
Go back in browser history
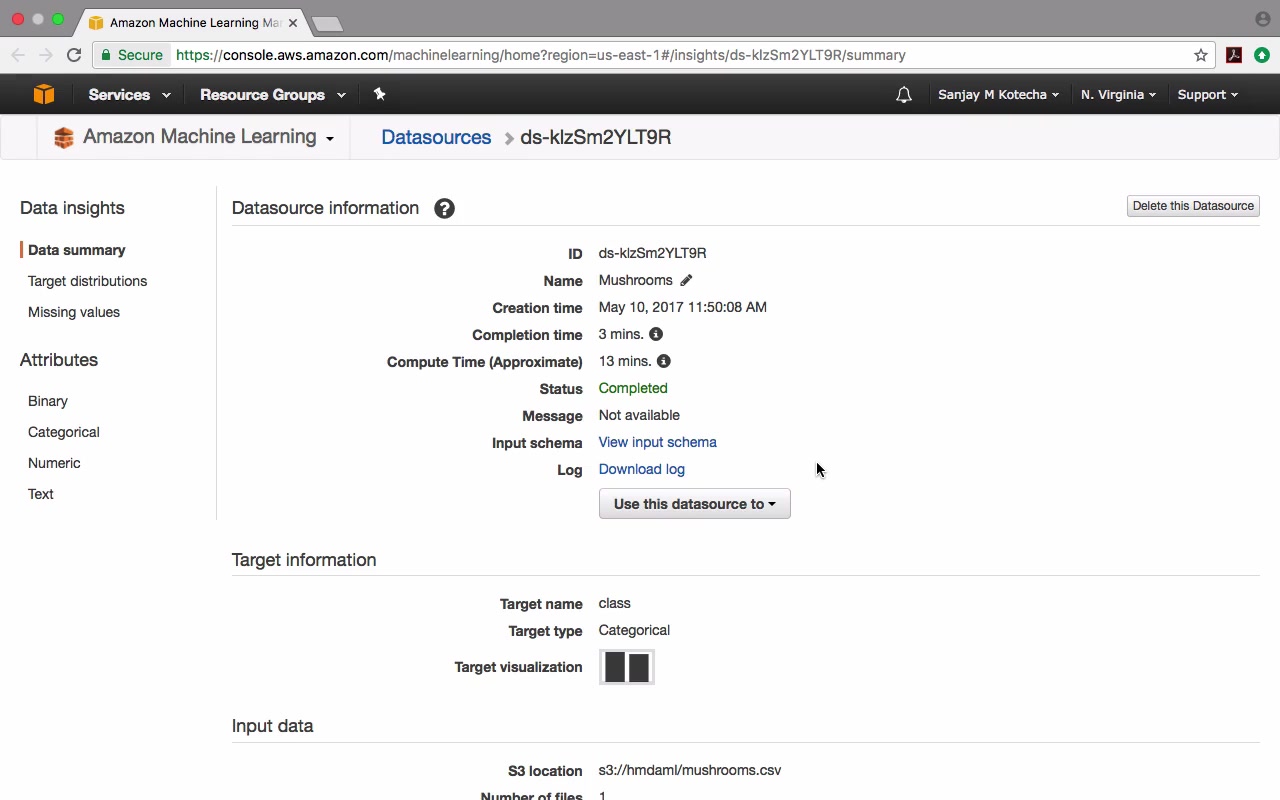(18, 55)
